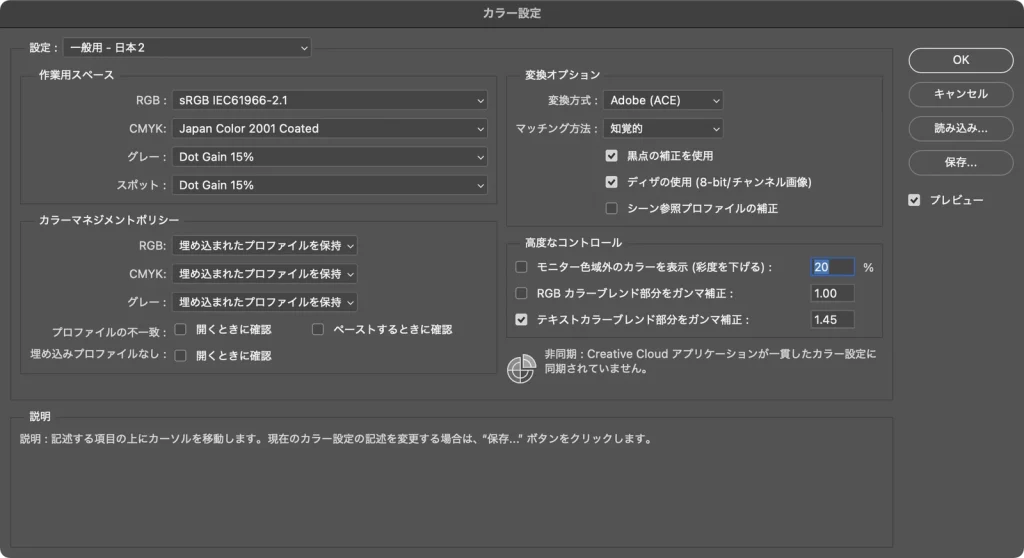Click the 作業用スペース section heading
Image resolution: width=1024 pixels, height=558 pixels.
click(x=76, y=75)
